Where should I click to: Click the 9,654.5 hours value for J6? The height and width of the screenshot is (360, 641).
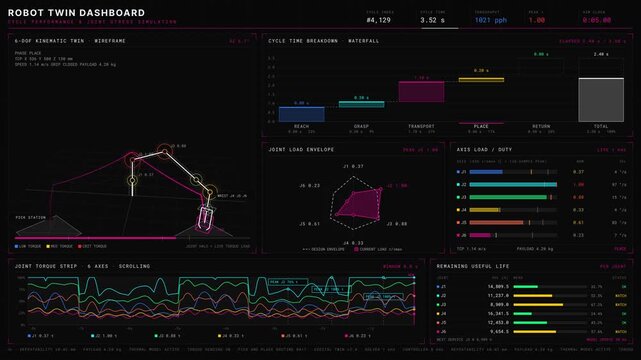coord(500,331)
